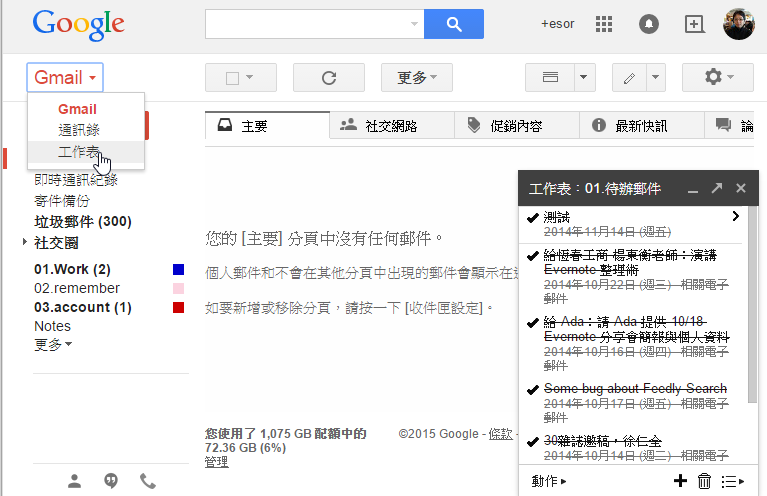Delete task with trash icon
The image size is (767, 496).
[704, 481]
